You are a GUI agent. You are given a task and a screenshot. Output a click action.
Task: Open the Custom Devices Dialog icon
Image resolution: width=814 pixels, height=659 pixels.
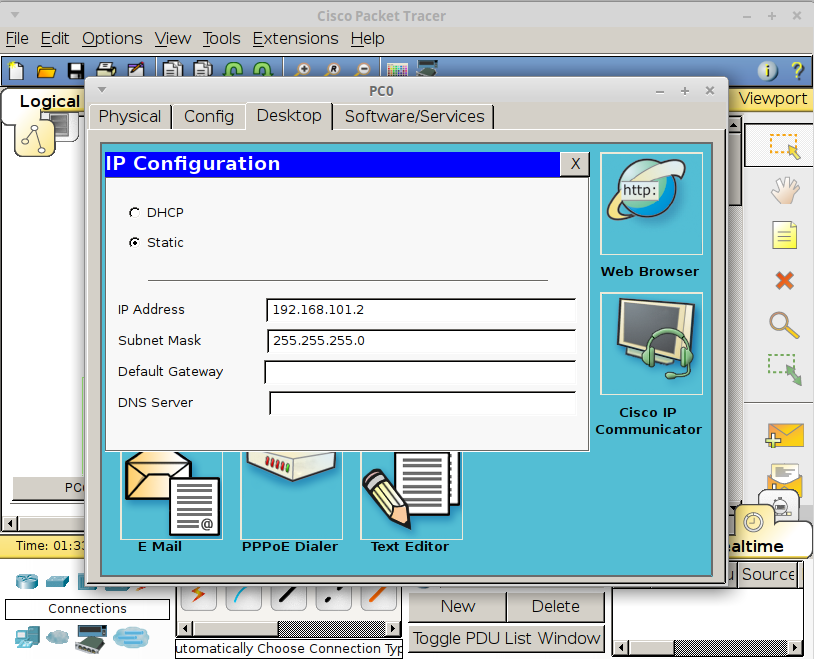pyautogui.click(x=428, y=69)
